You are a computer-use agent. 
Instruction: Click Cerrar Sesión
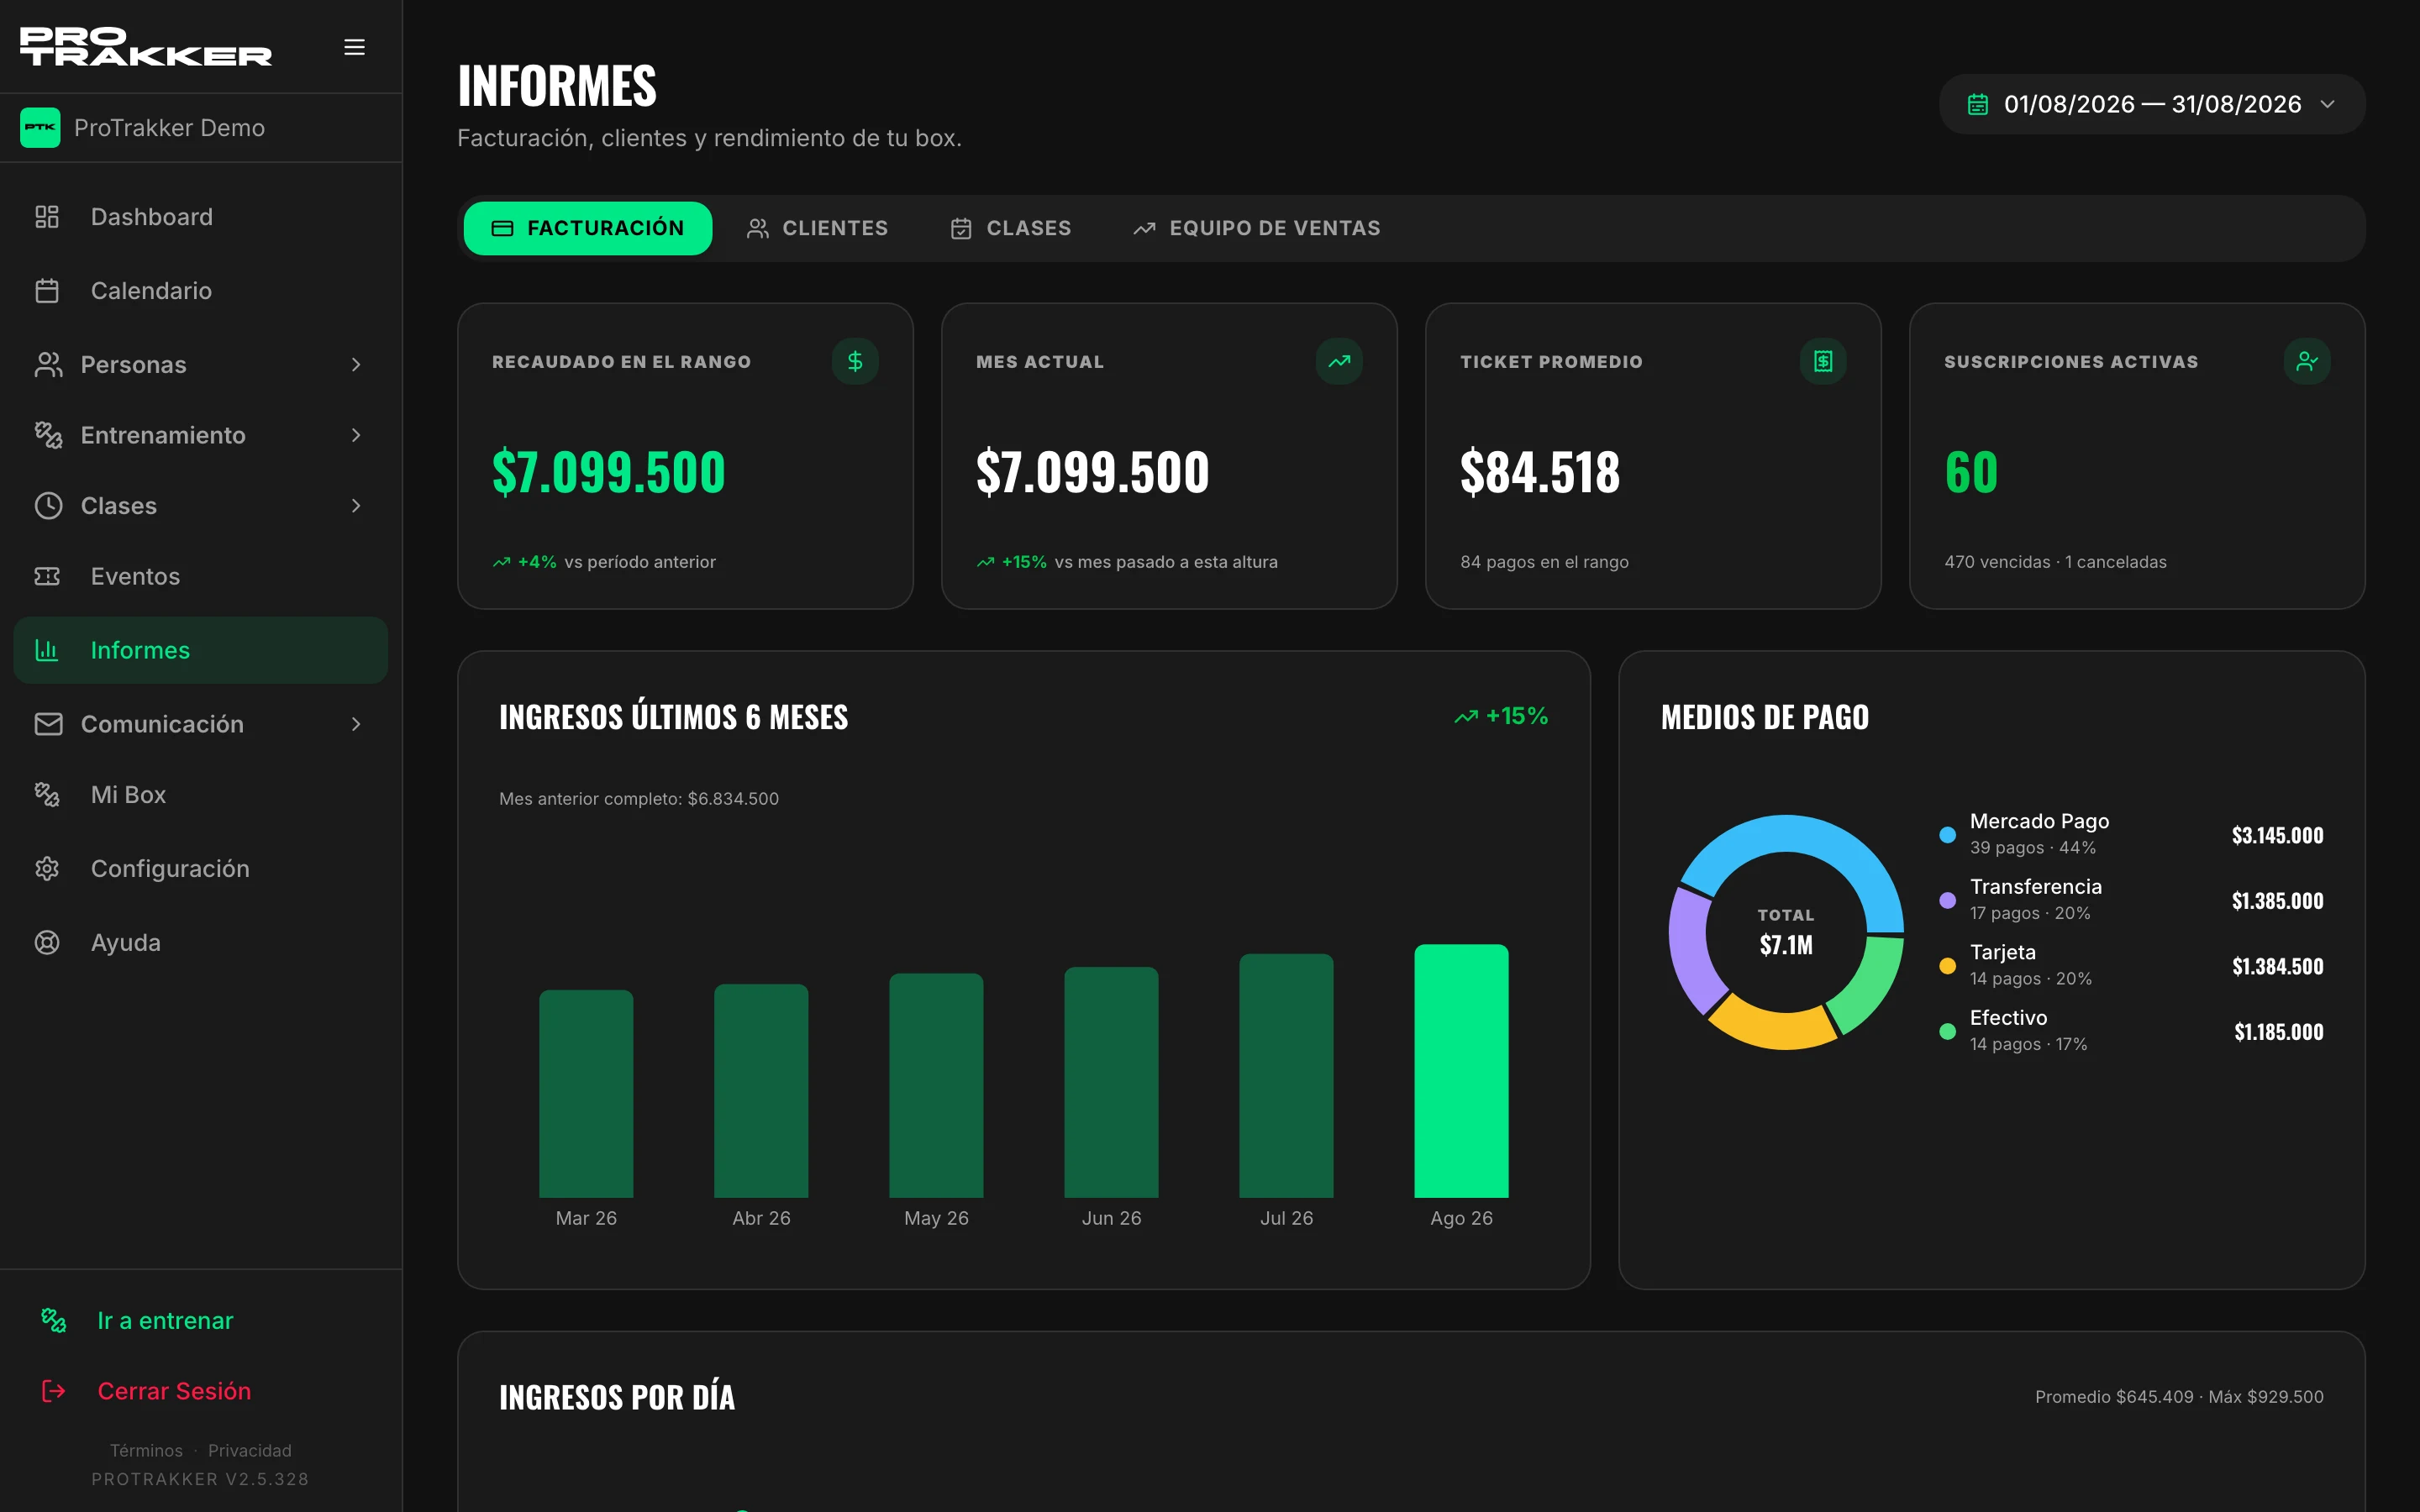[x=174, y=1391]
